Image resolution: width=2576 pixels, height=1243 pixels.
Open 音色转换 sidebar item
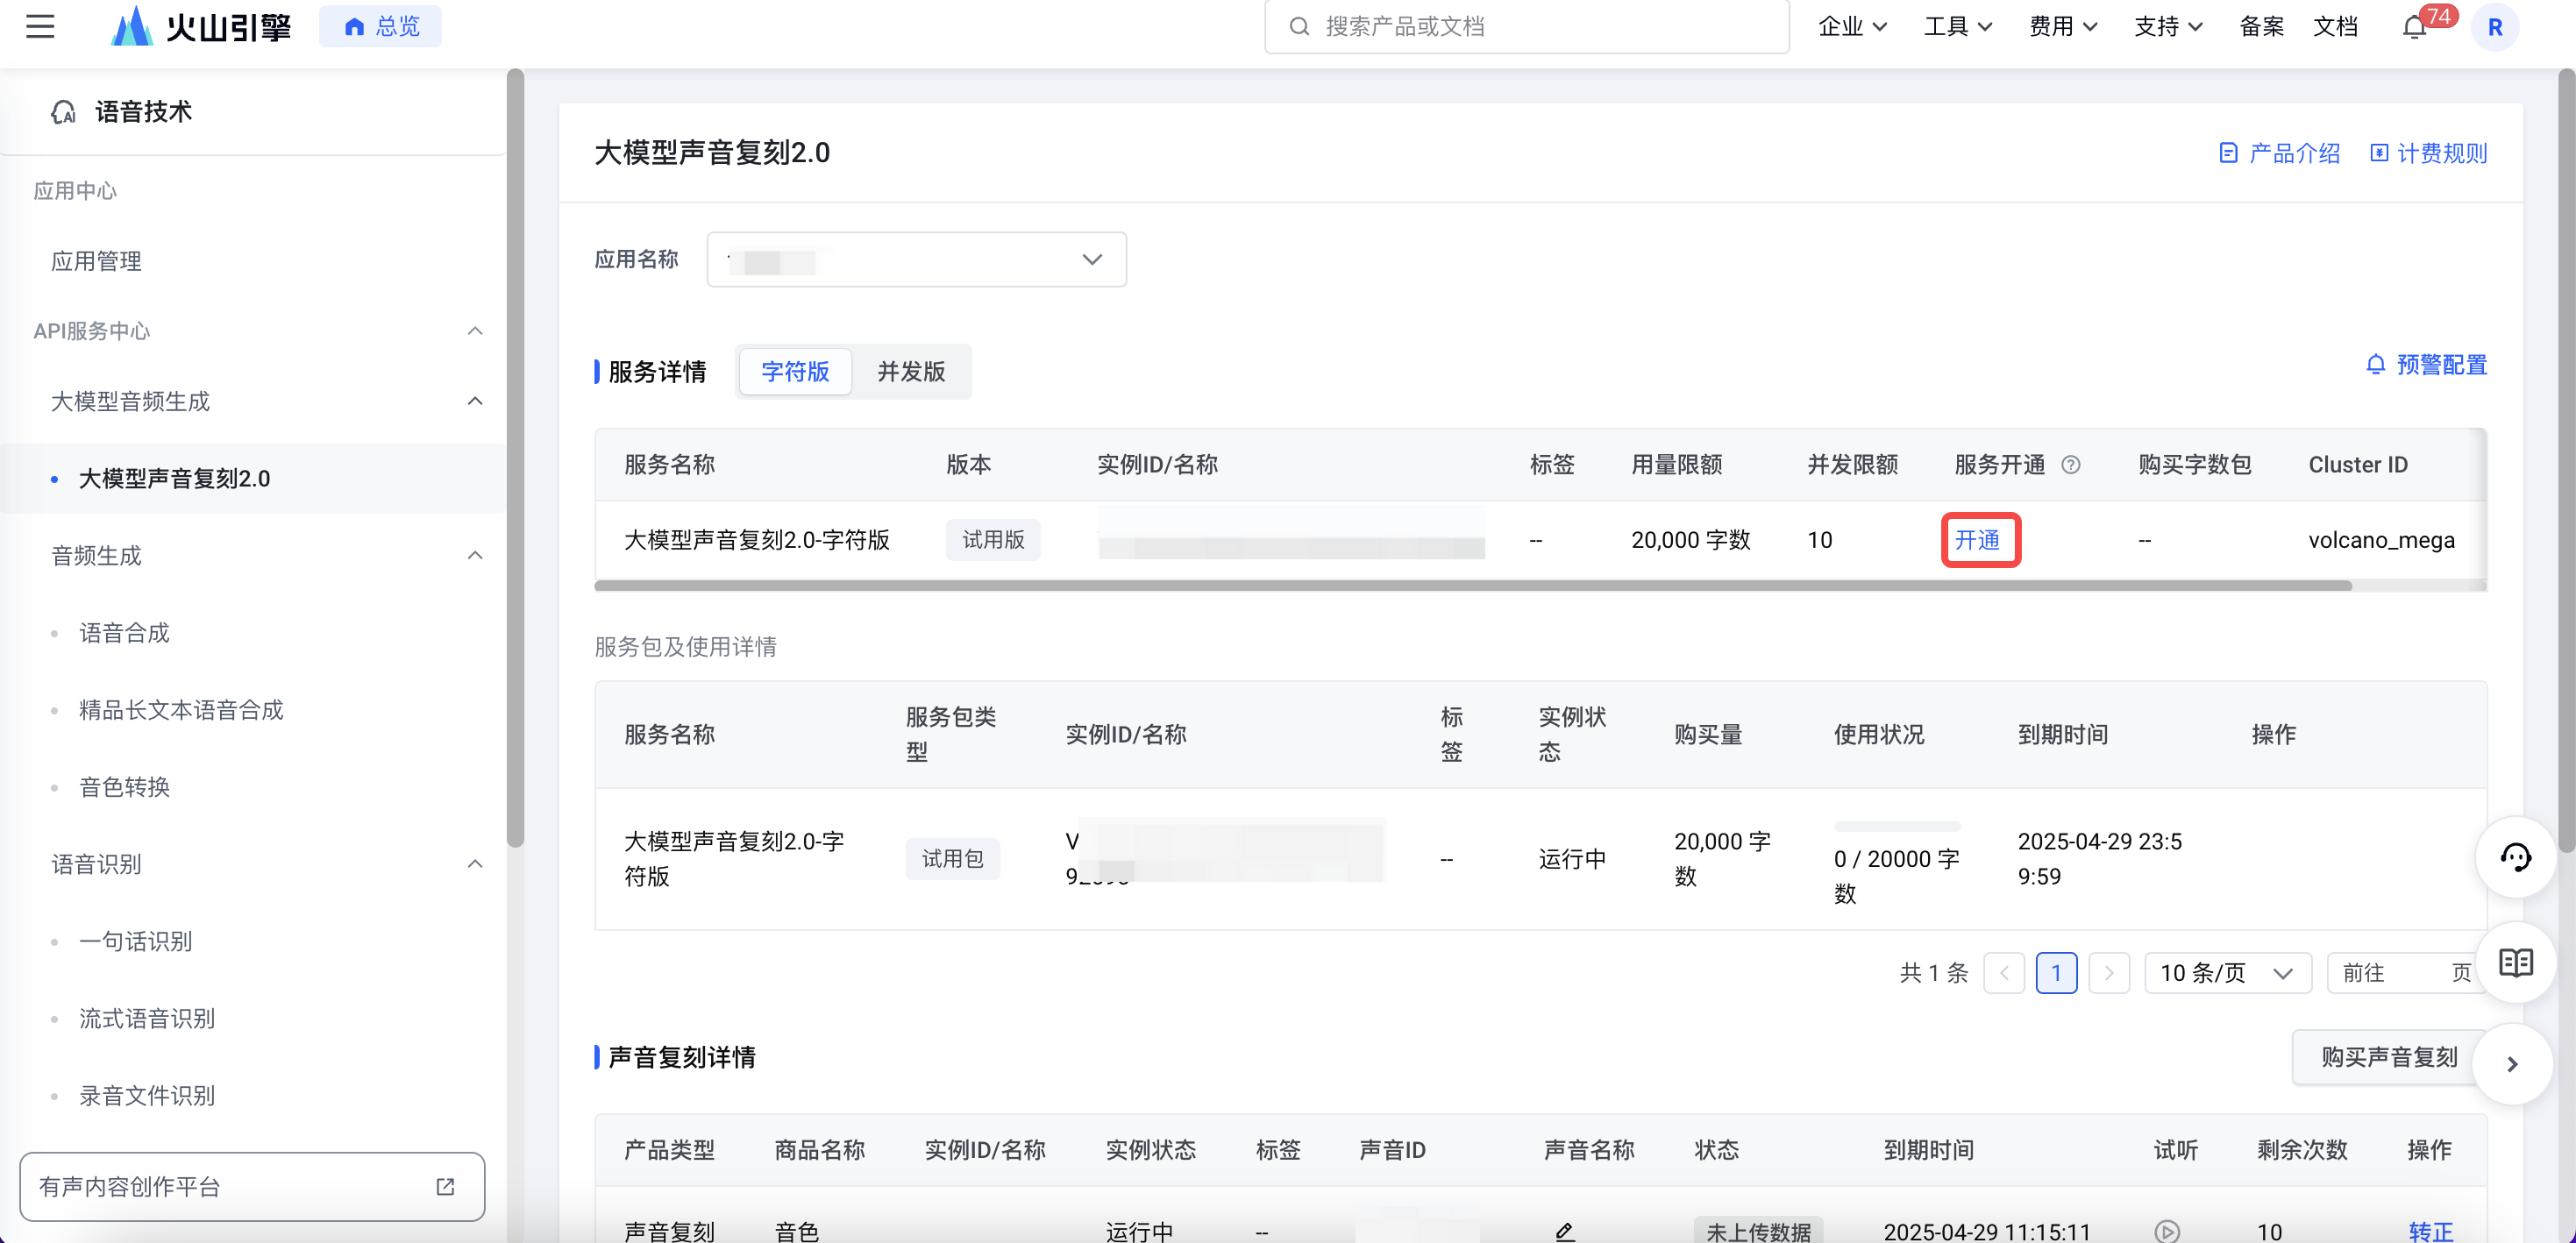(124, 786)
